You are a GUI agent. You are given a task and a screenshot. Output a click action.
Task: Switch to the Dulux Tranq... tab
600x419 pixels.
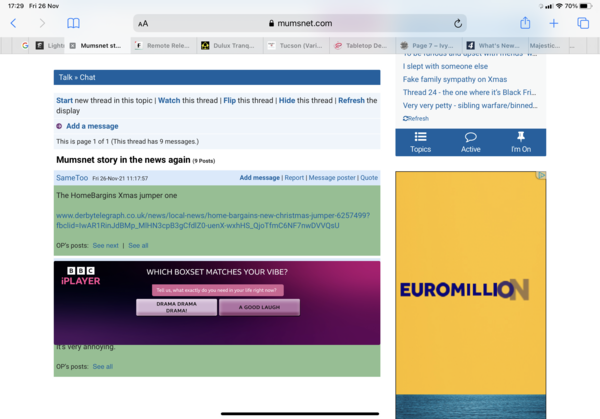(x=231, y=45)
